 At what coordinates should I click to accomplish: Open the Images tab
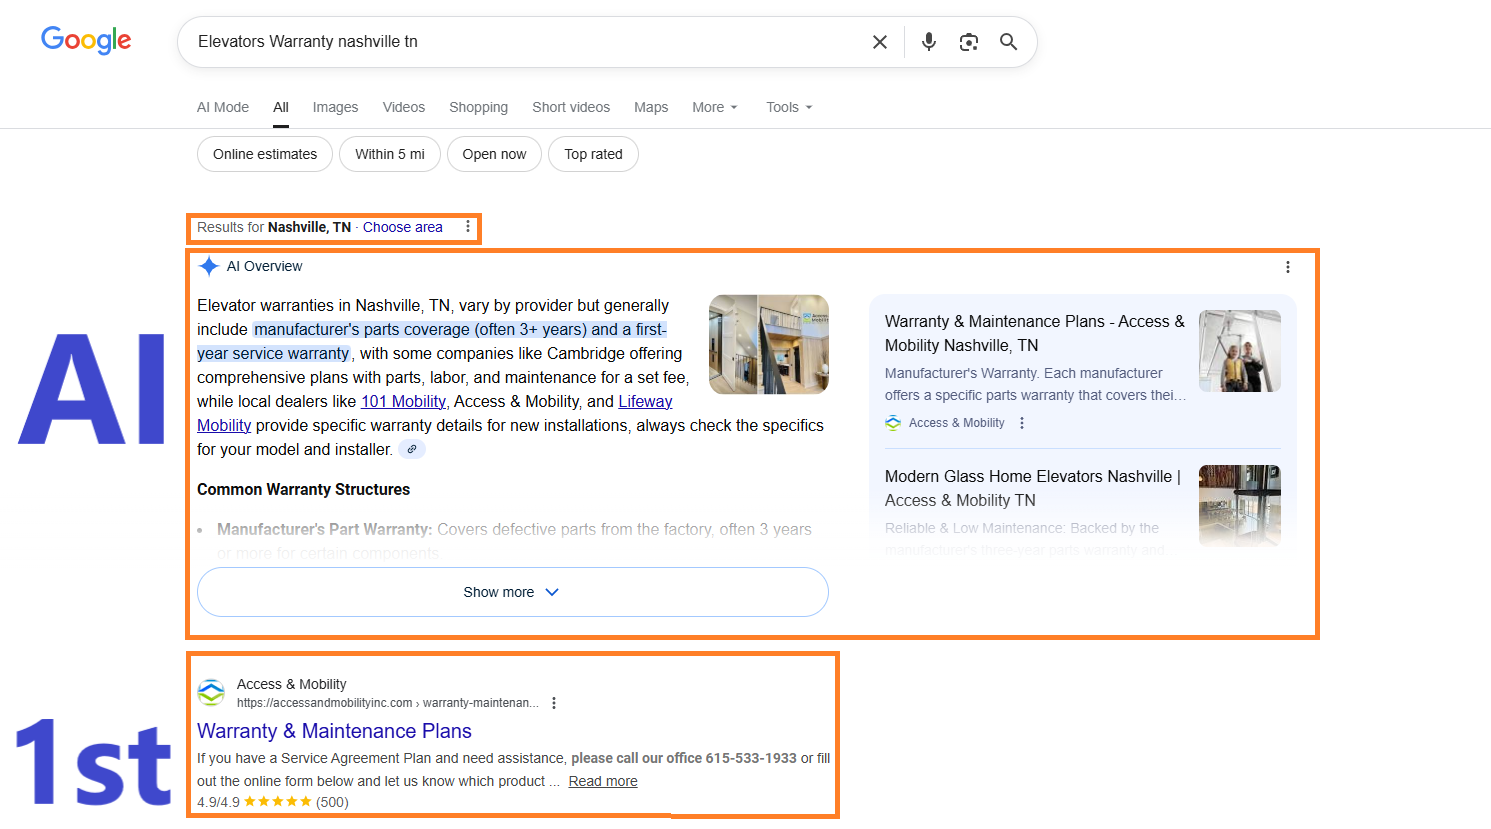[x=335, y=107]
